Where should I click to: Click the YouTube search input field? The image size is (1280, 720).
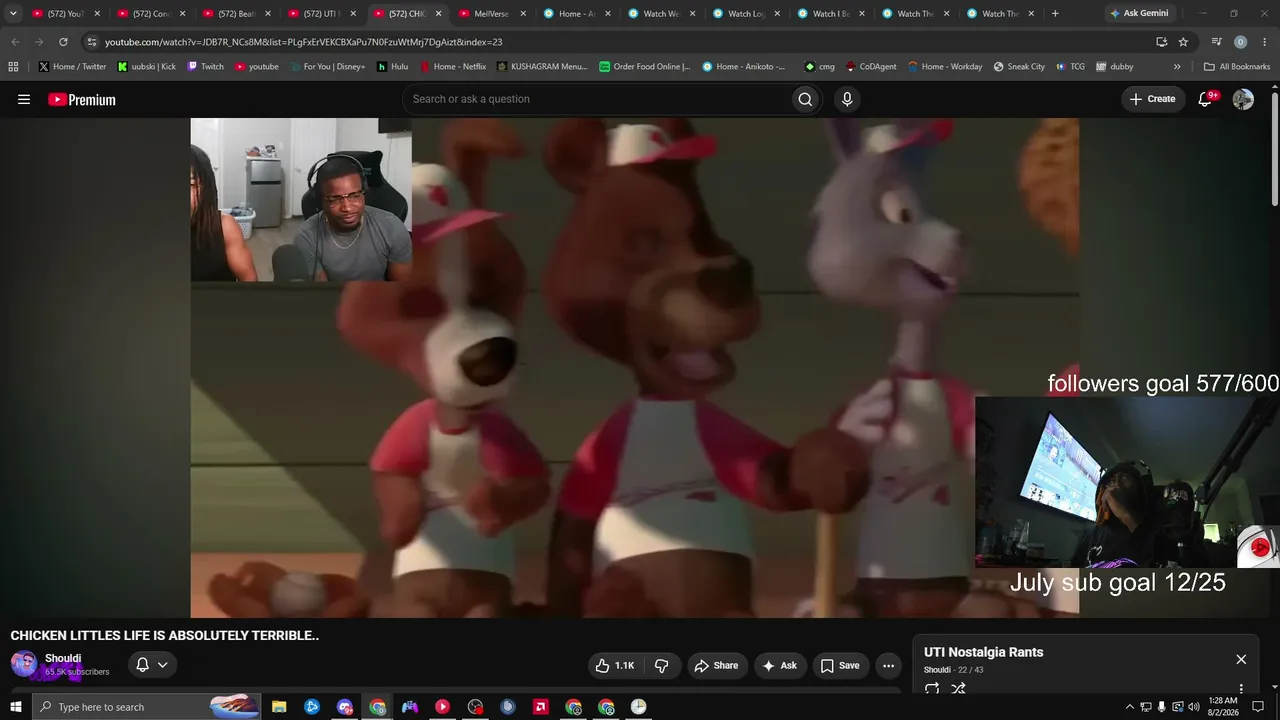tap(596, 99)
